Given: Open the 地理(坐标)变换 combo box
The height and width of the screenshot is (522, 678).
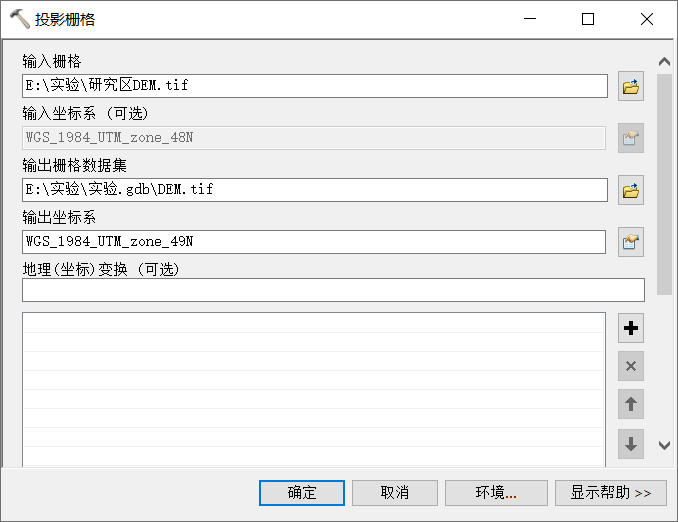Looking at the screenshot, I should [333, 290].
